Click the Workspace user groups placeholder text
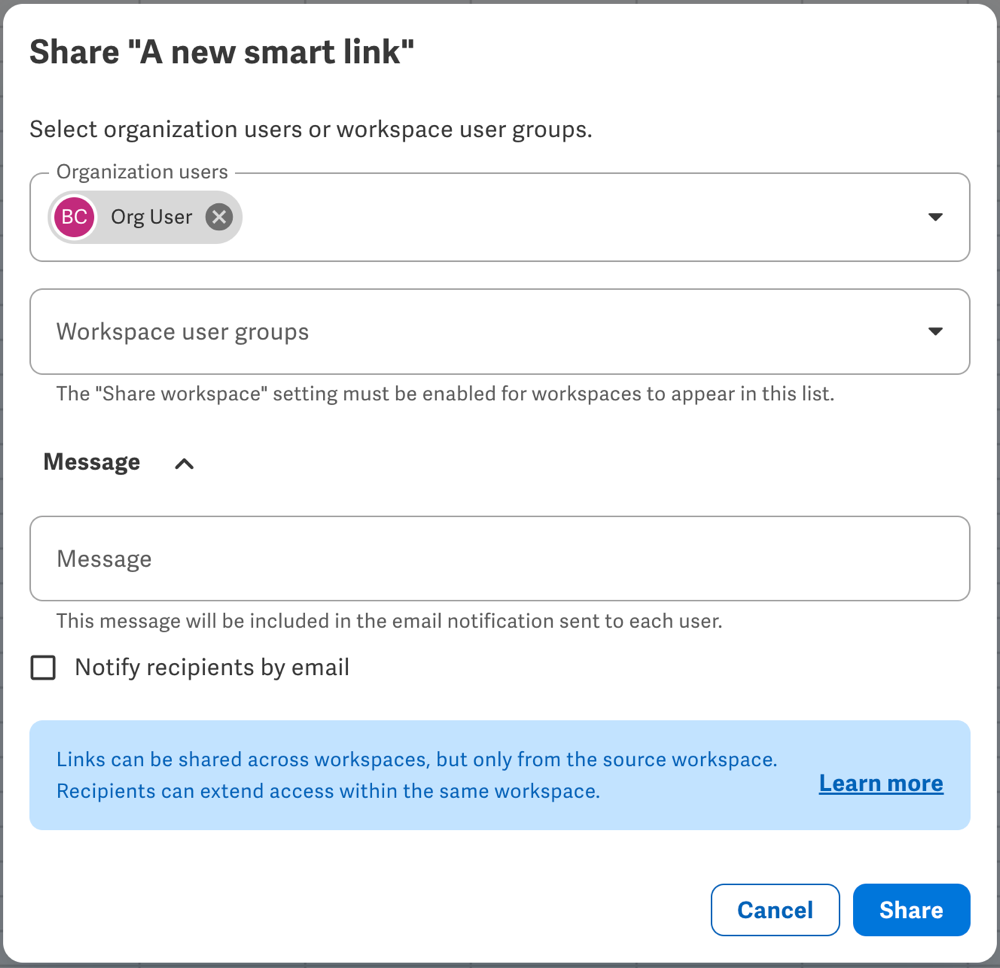 [x=183, y=332]
